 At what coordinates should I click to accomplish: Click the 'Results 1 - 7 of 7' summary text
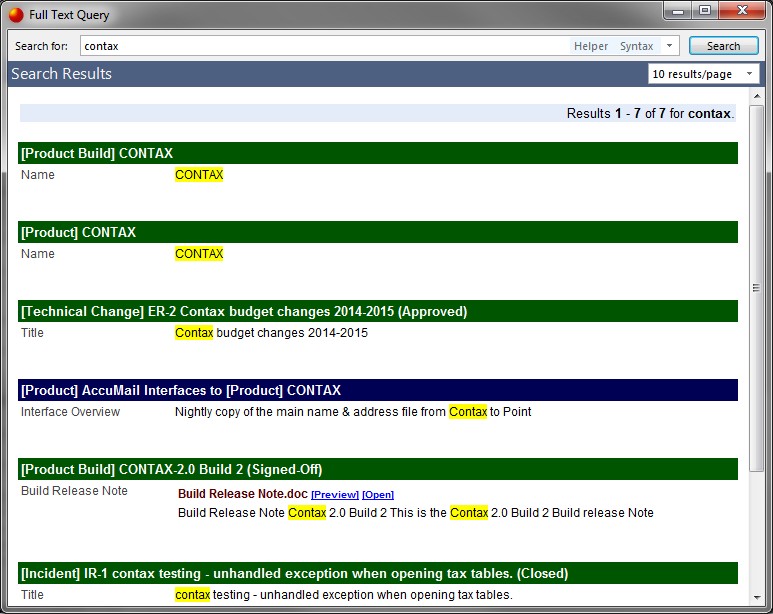click(650, 113)
